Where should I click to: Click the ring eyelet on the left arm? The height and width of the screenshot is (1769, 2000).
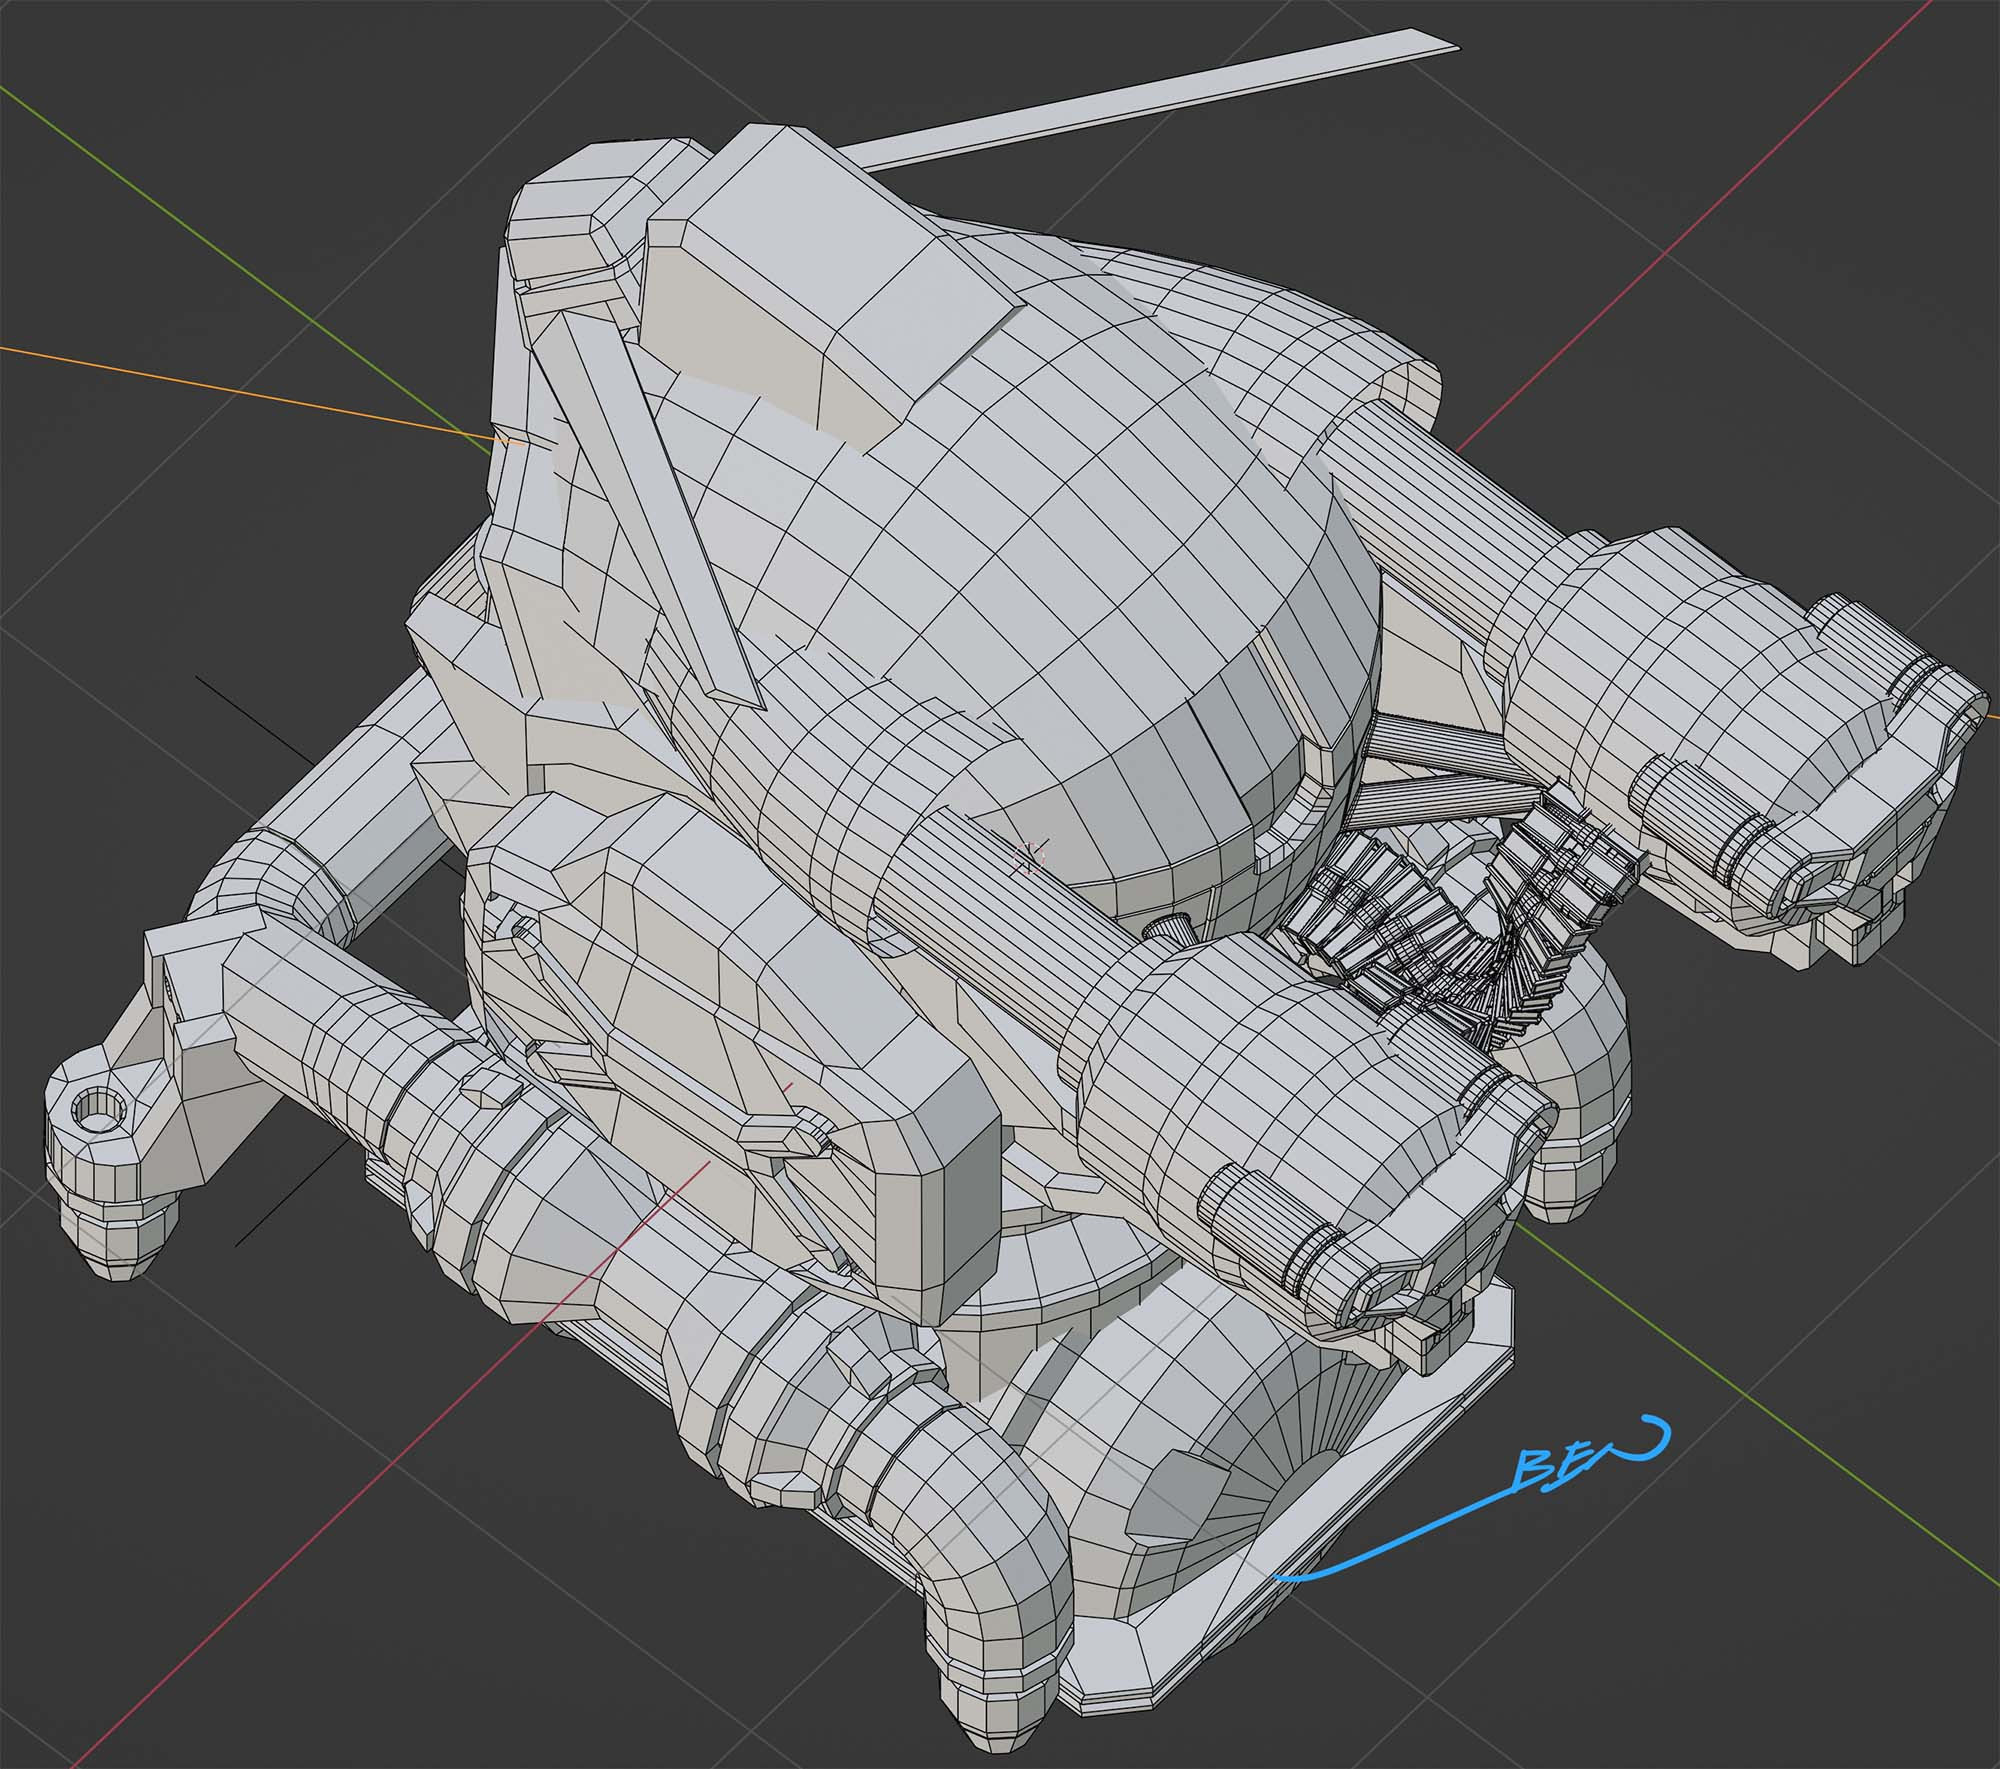(x=97, y=1111)
